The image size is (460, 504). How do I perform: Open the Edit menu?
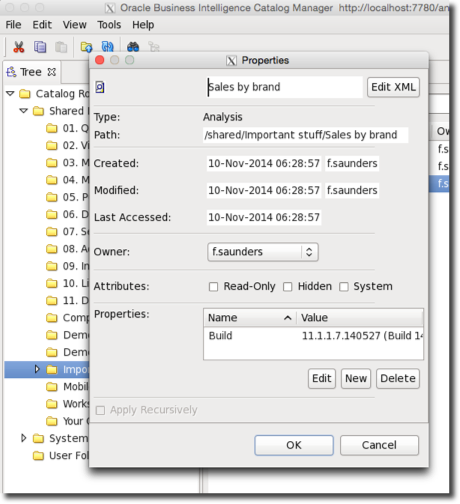[x=42, y=25]
